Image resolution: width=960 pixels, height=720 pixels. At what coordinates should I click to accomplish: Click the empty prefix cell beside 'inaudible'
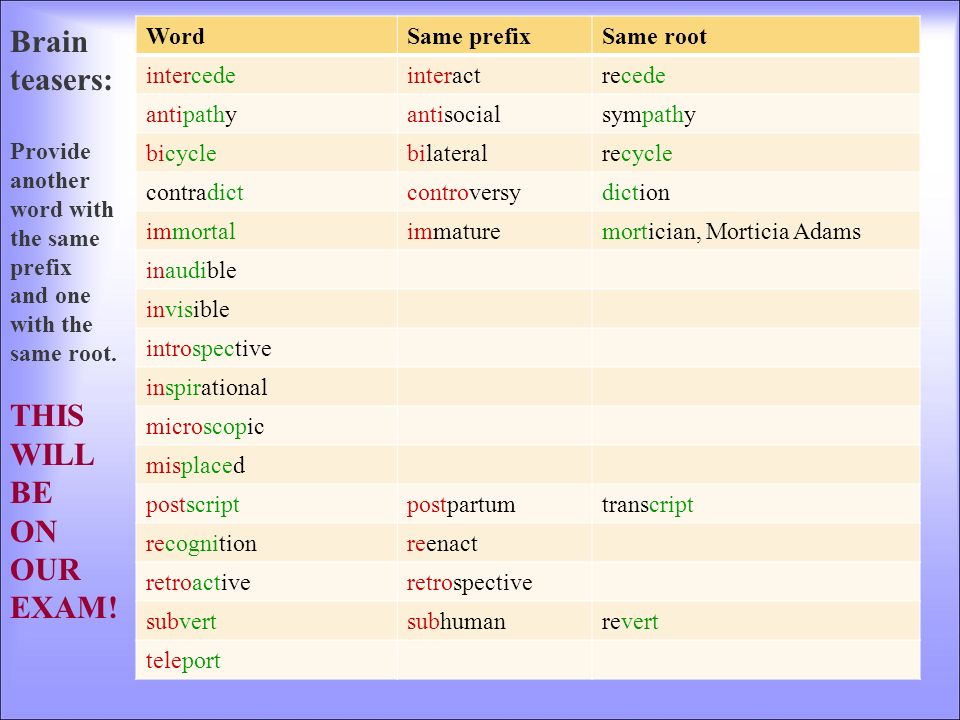(x=495, y=270)
